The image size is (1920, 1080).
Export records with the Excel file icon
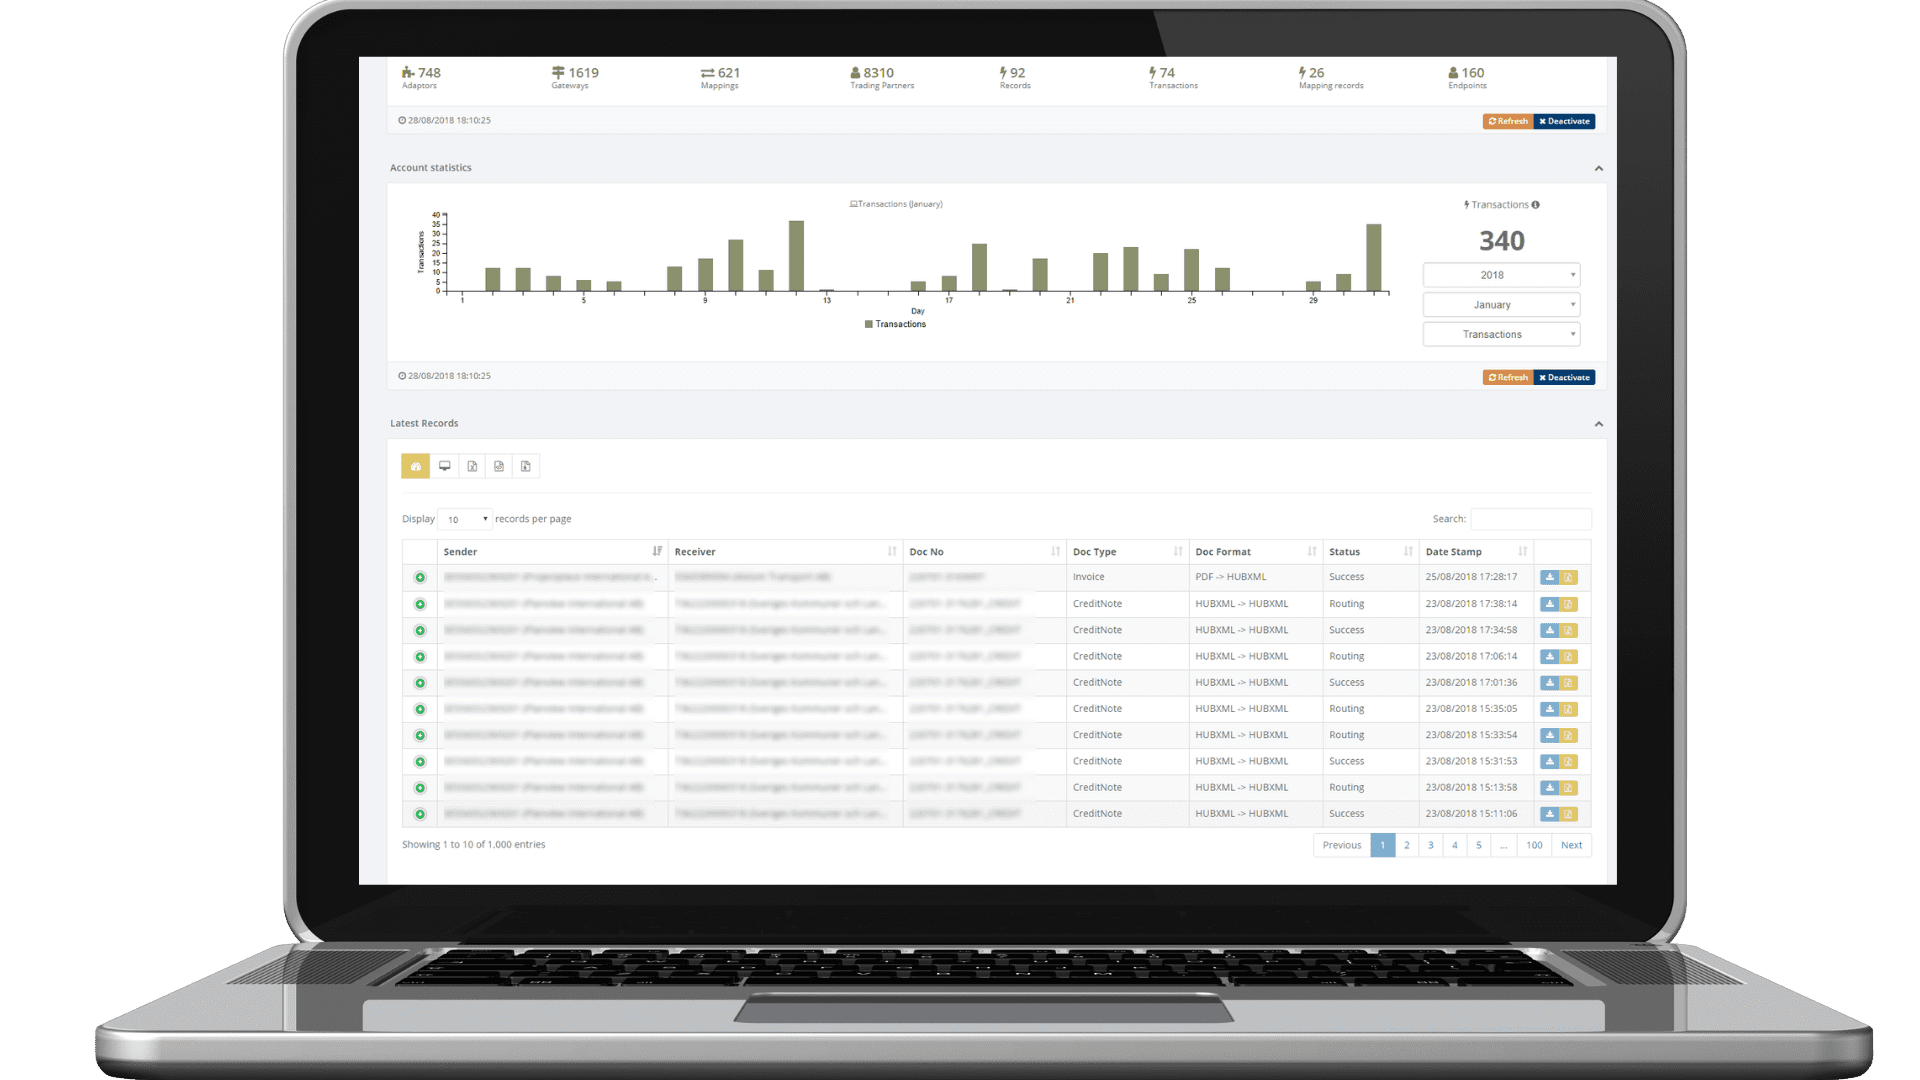[x=472, y=466]
